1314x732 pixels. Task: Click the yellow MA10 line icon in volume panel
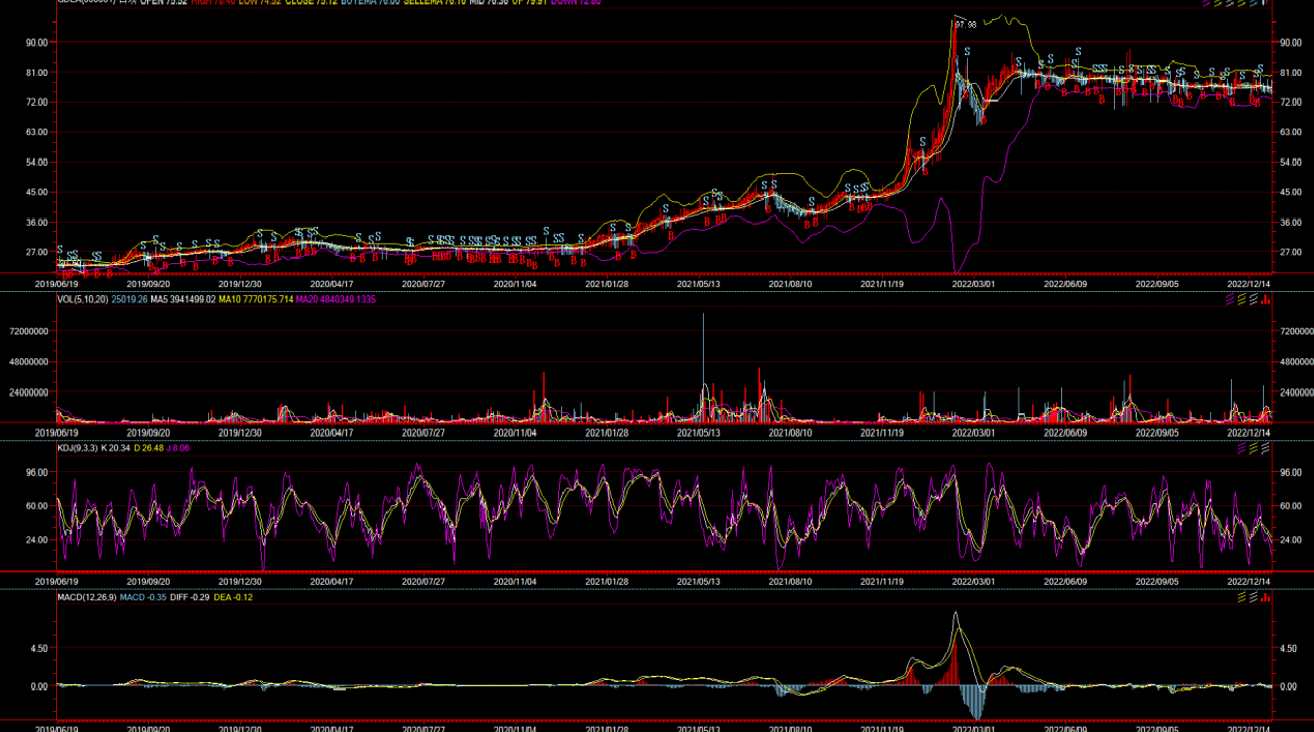pyautogui.click(x=1242, y=299)
